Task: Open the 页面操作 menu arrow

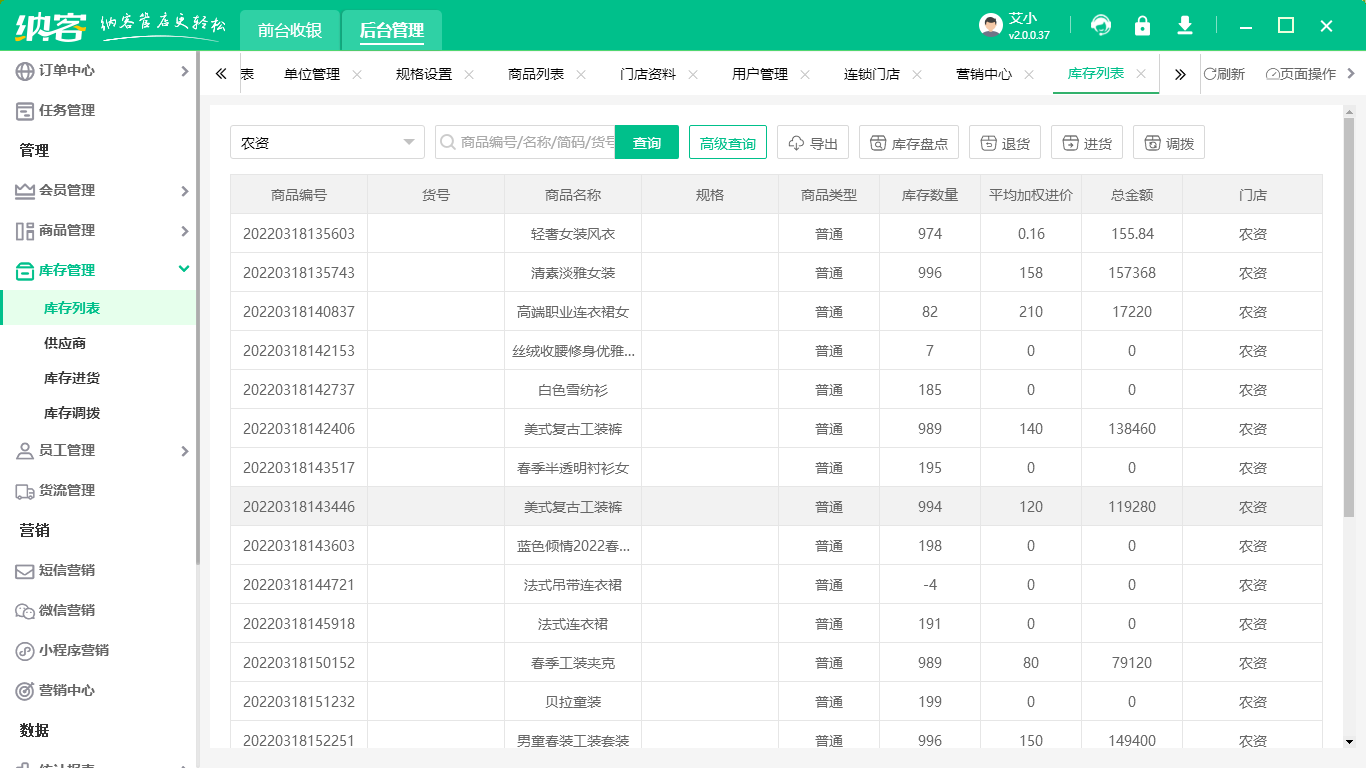Action: [1352, 73]
